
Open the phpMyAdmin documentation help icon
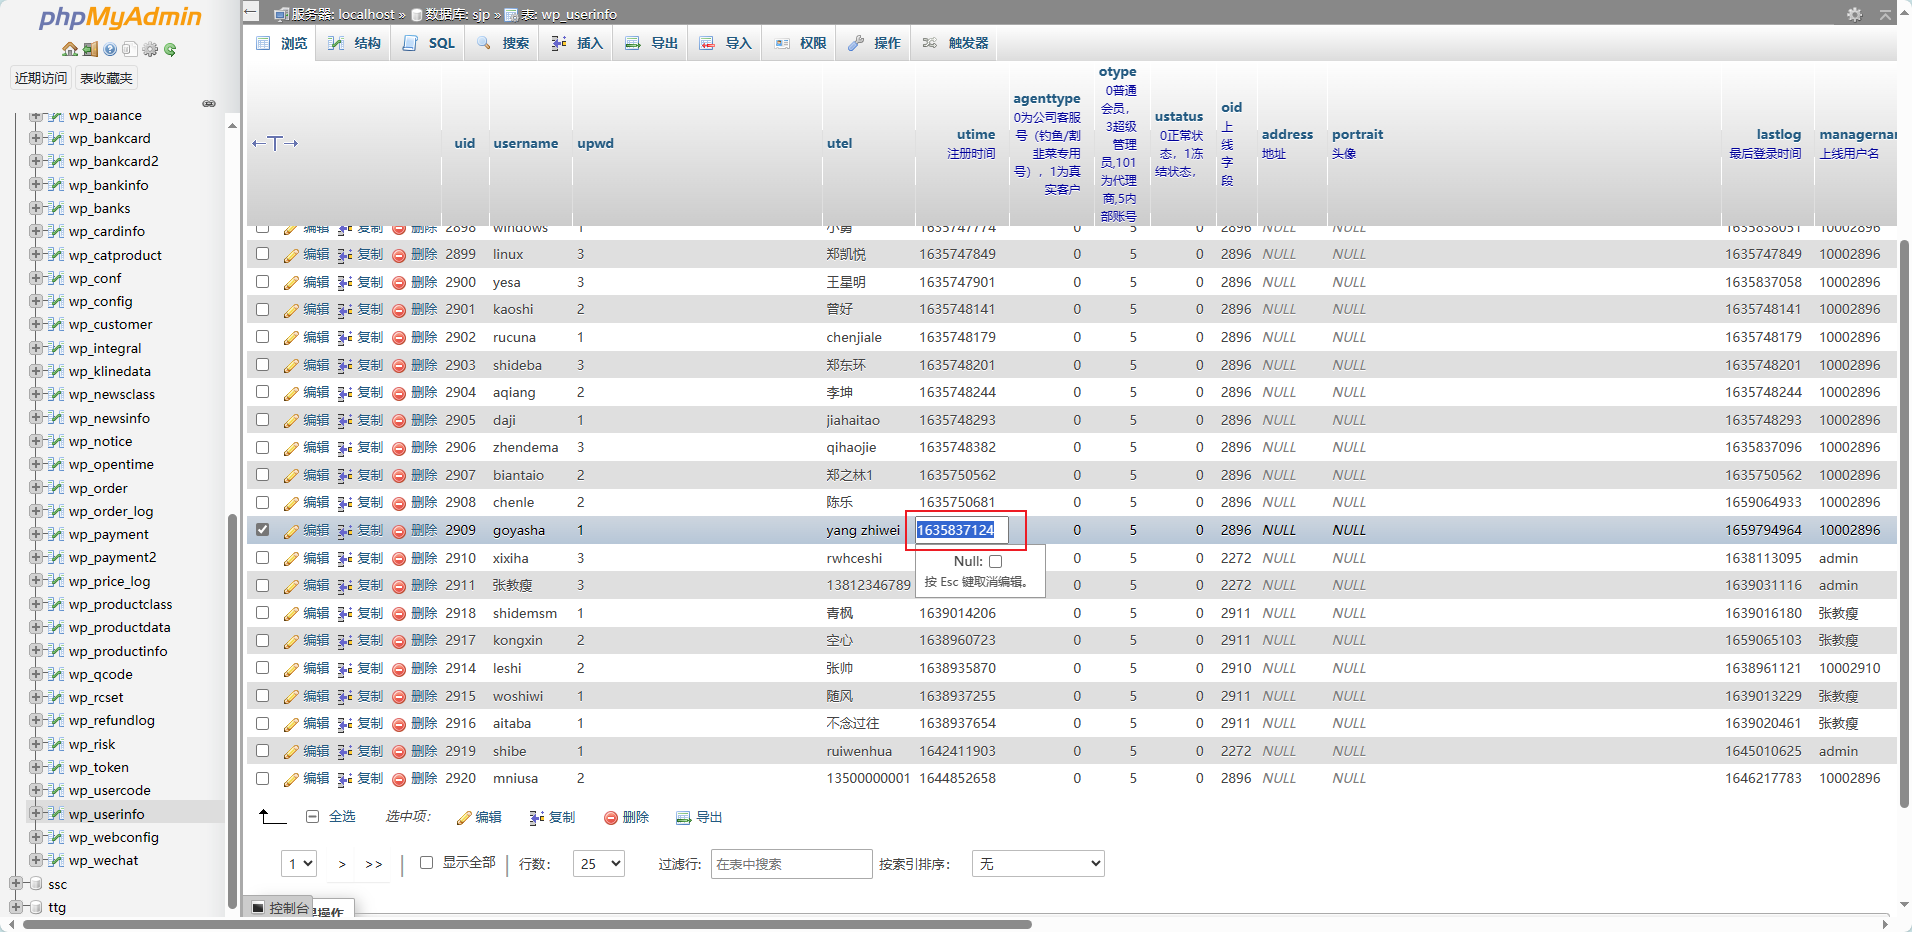pyautogui.click(x=110, y=49)
